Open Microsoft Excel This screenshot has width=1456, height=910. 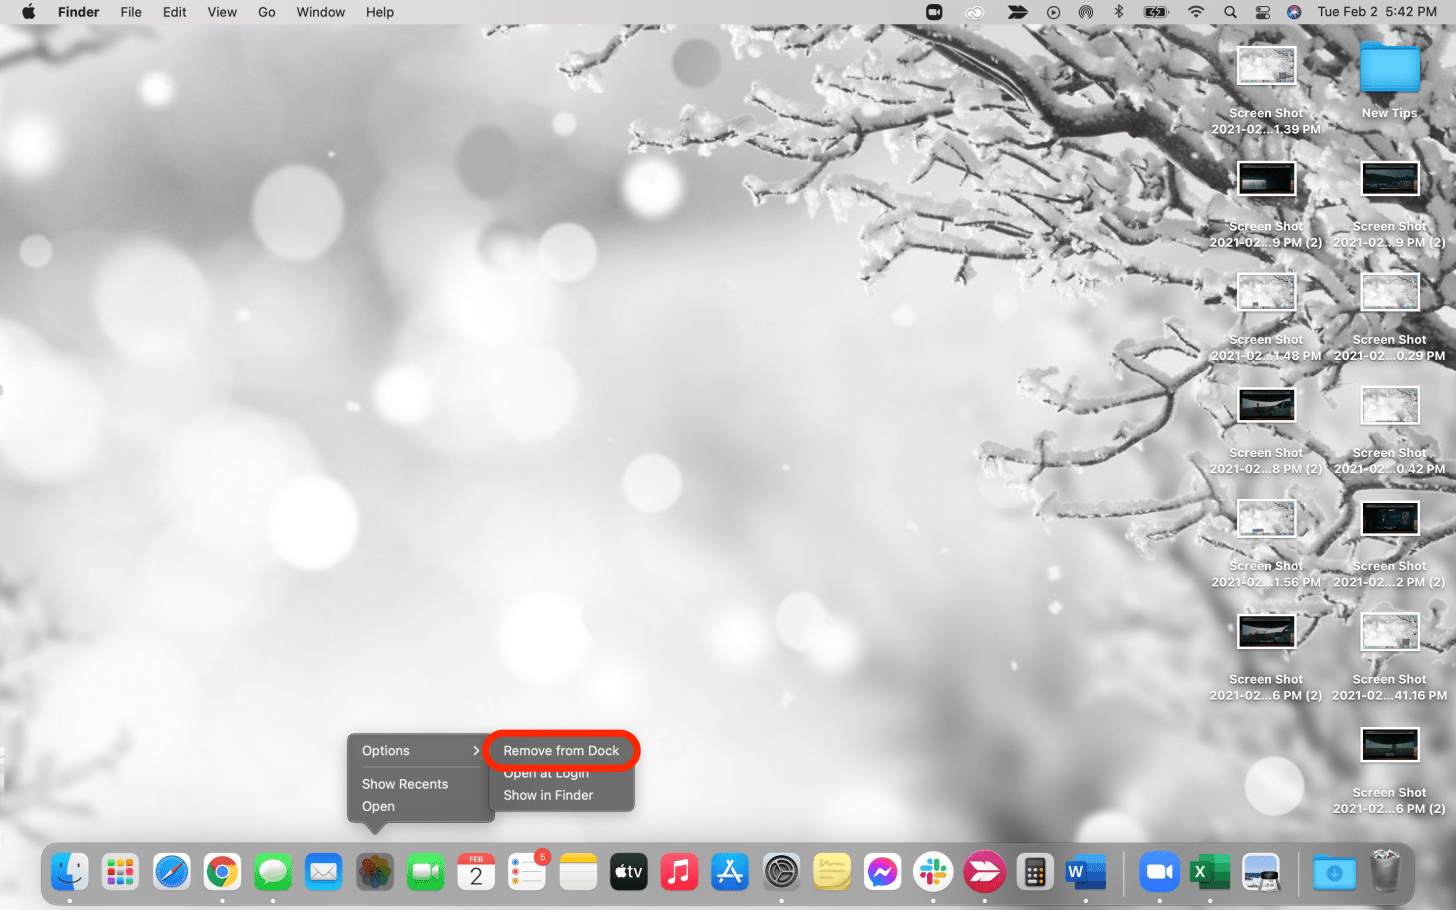1210,871
